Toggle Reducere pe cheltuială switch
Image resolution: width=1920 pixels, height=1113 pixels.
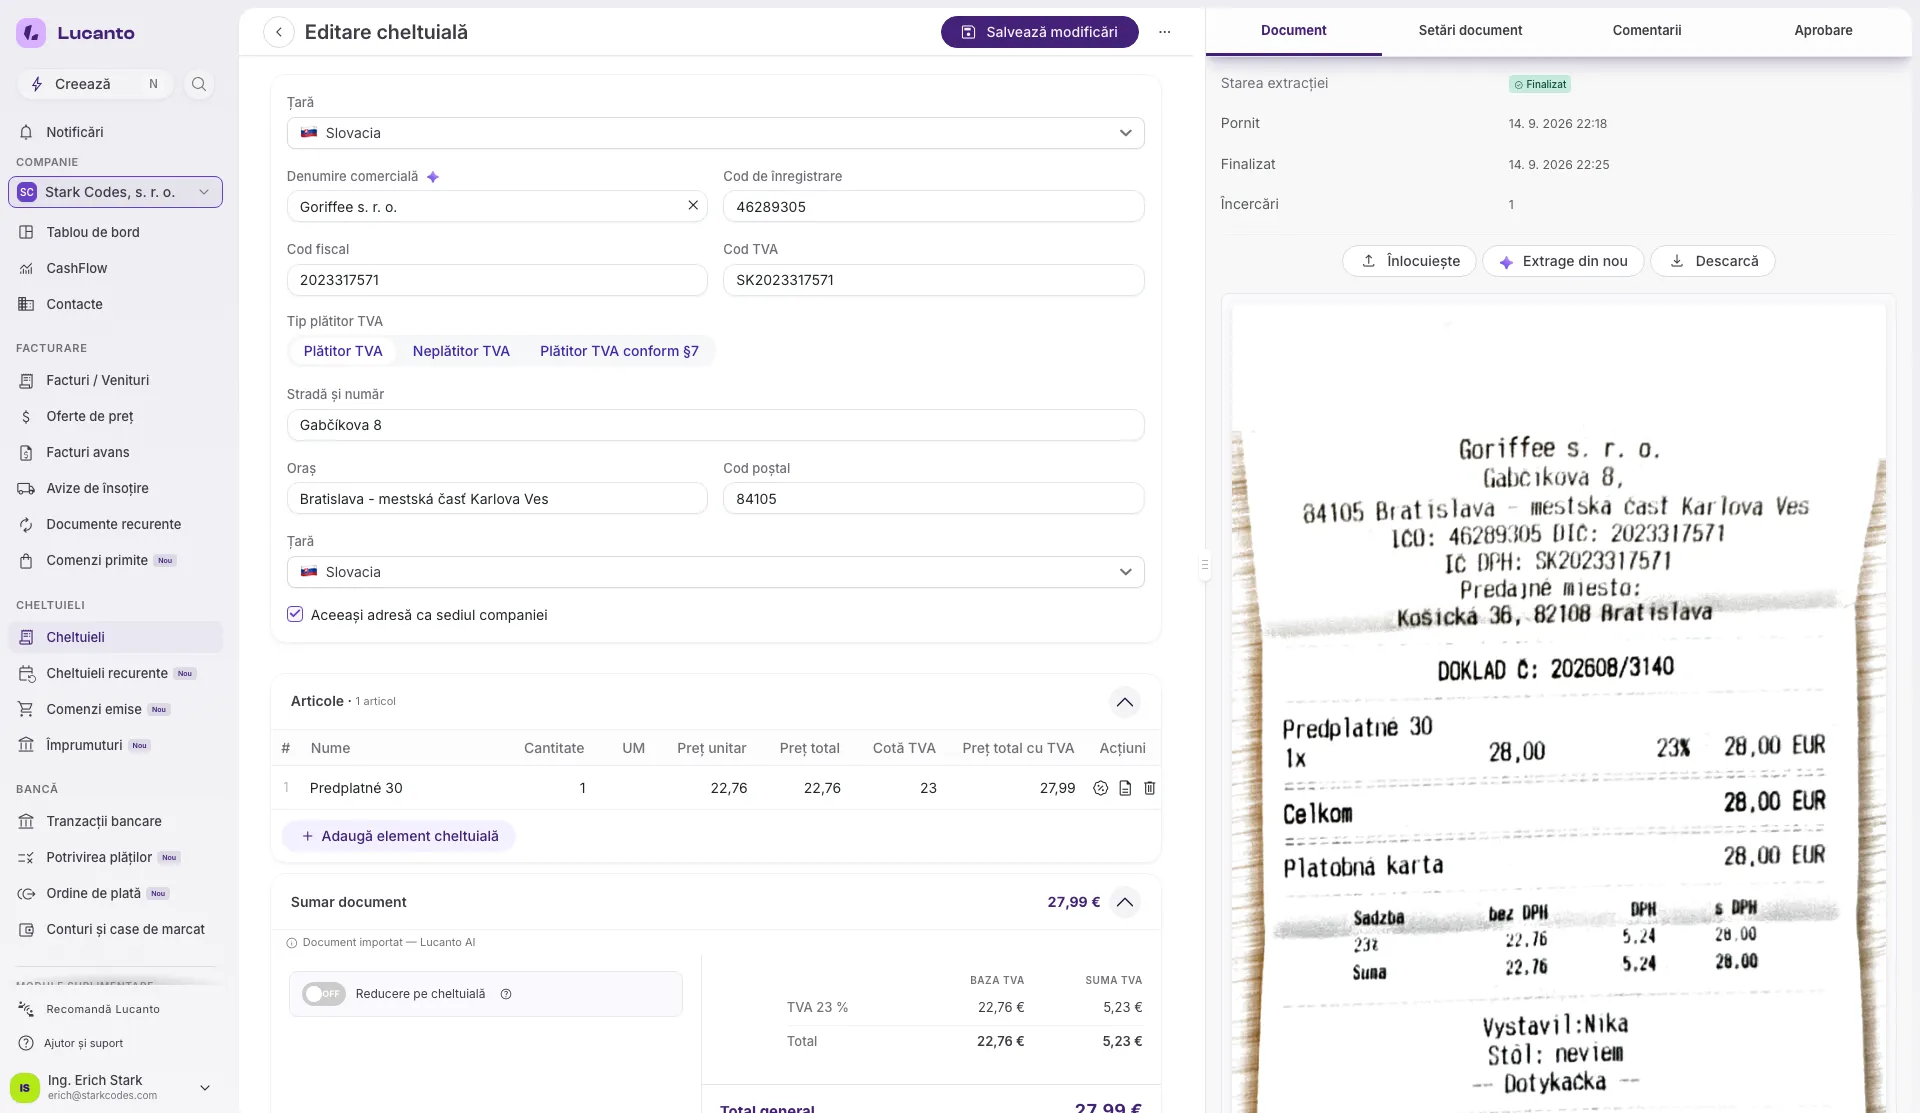324,994
